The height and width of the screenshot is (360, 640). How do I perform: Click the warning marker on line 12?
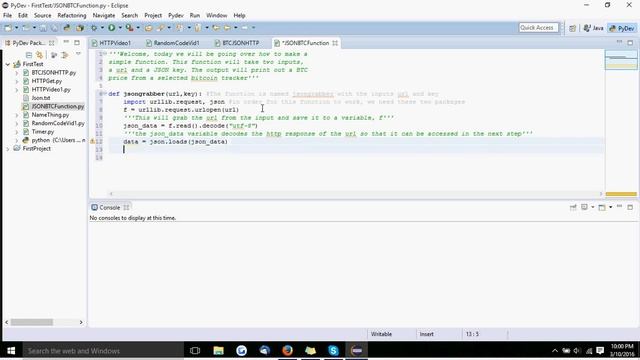click(92, 142)
